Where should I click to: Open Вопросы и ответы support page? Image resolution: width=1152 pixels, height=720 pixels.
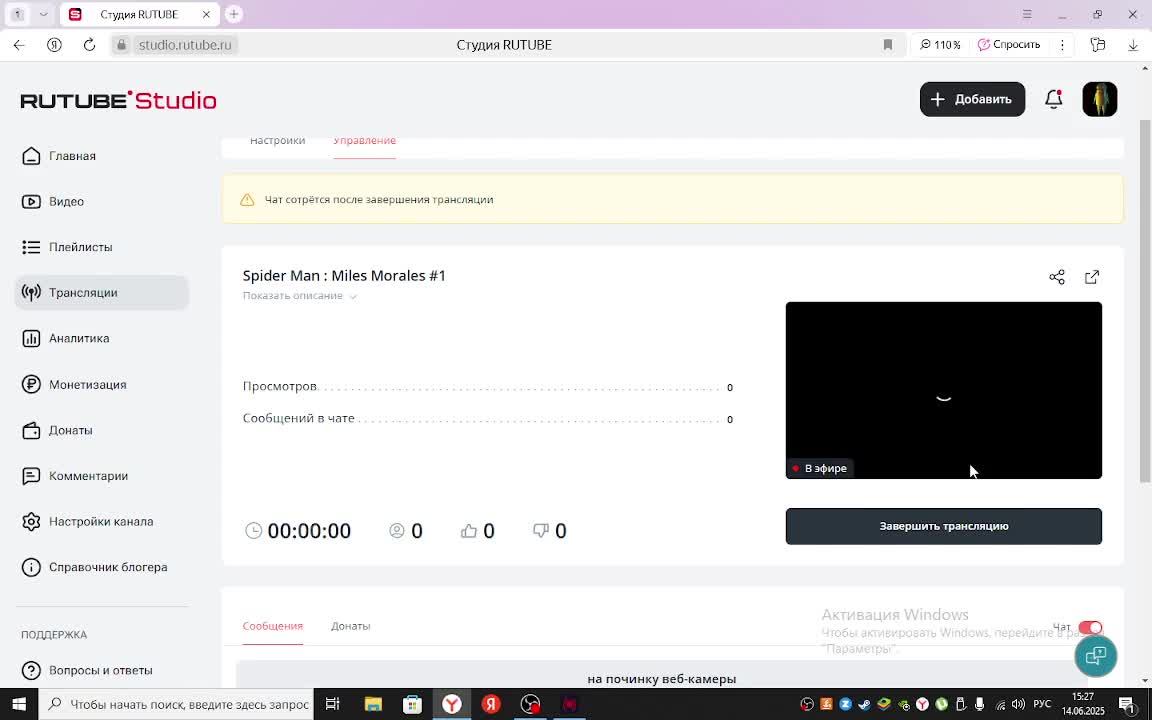[101, 670]
